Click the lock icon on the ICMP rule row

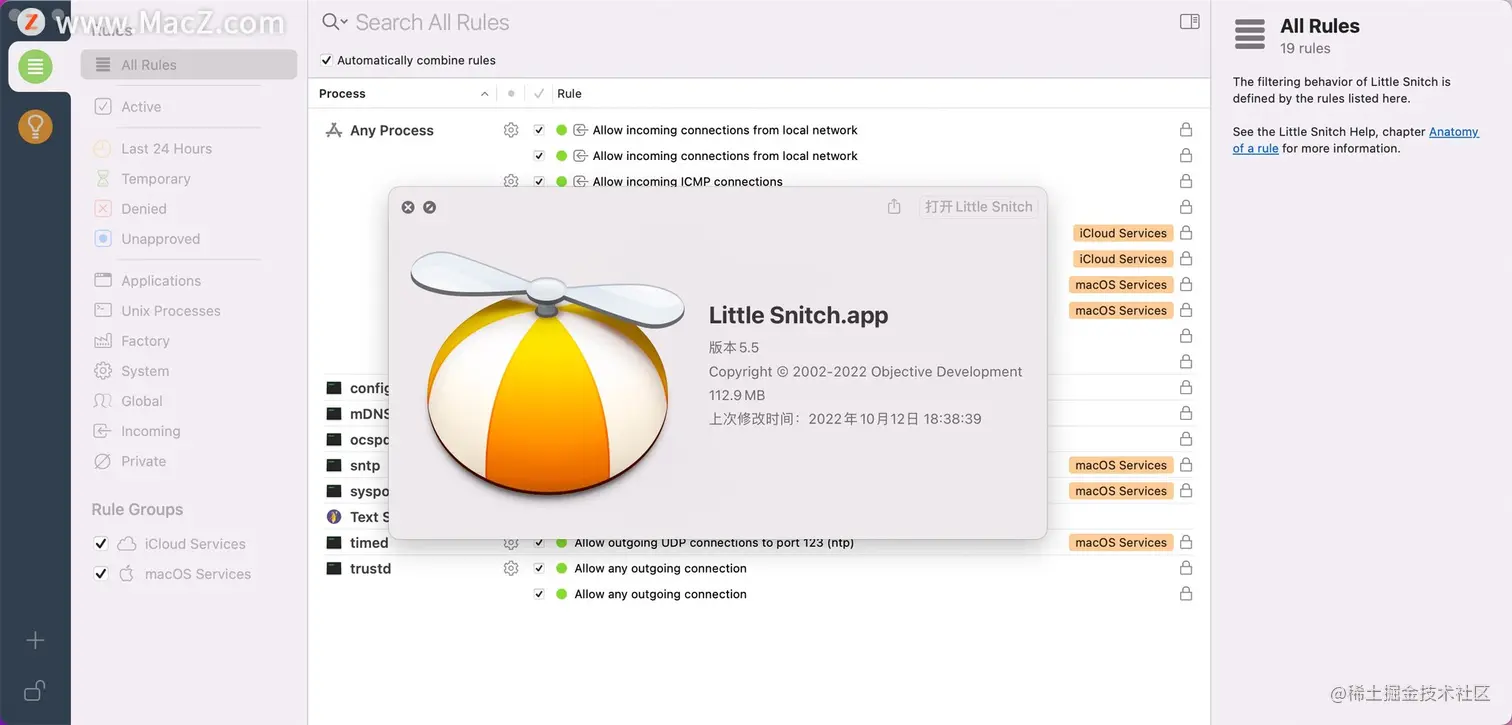tap(1186, 181)
